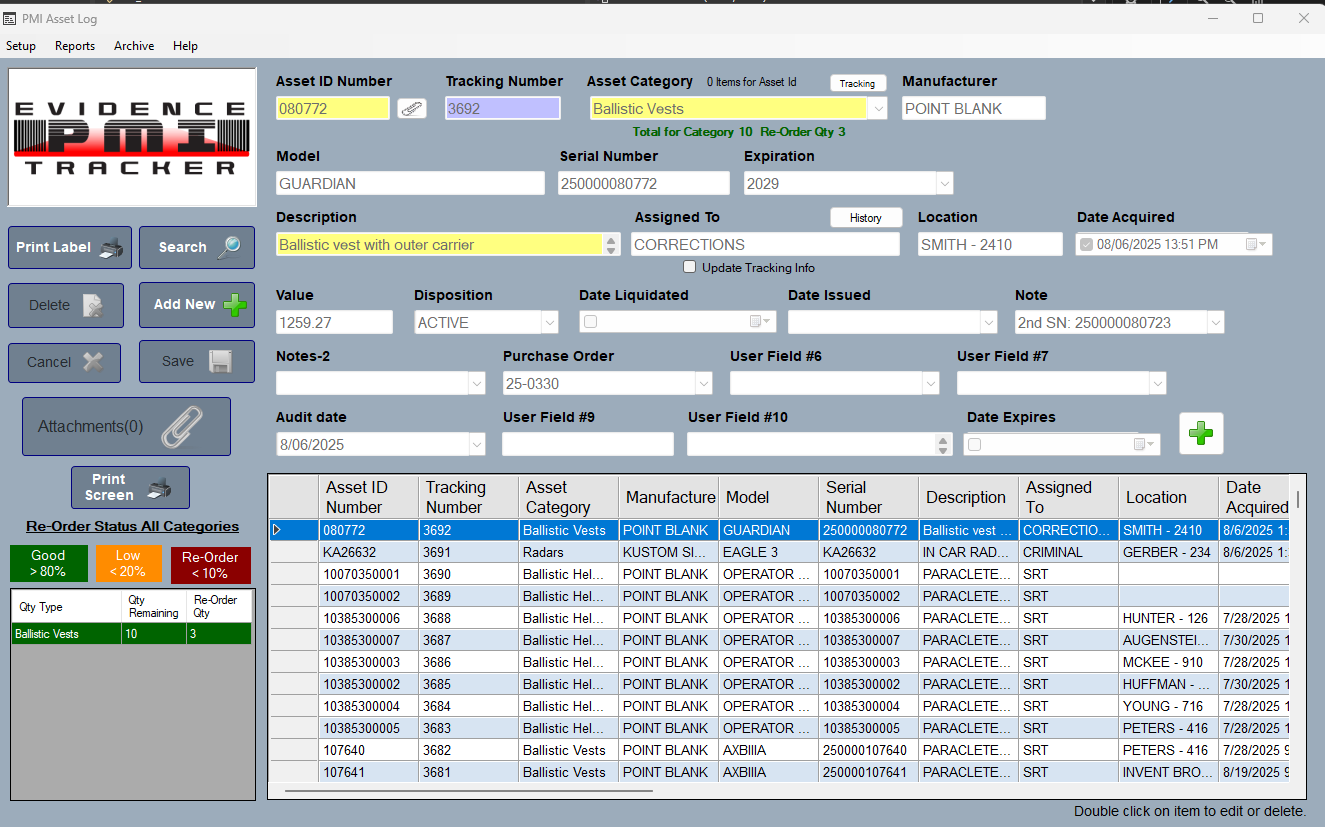Open Attachments paperclip button
Viewport: 1325px width, 827px height.
click(x=126, y=427)
